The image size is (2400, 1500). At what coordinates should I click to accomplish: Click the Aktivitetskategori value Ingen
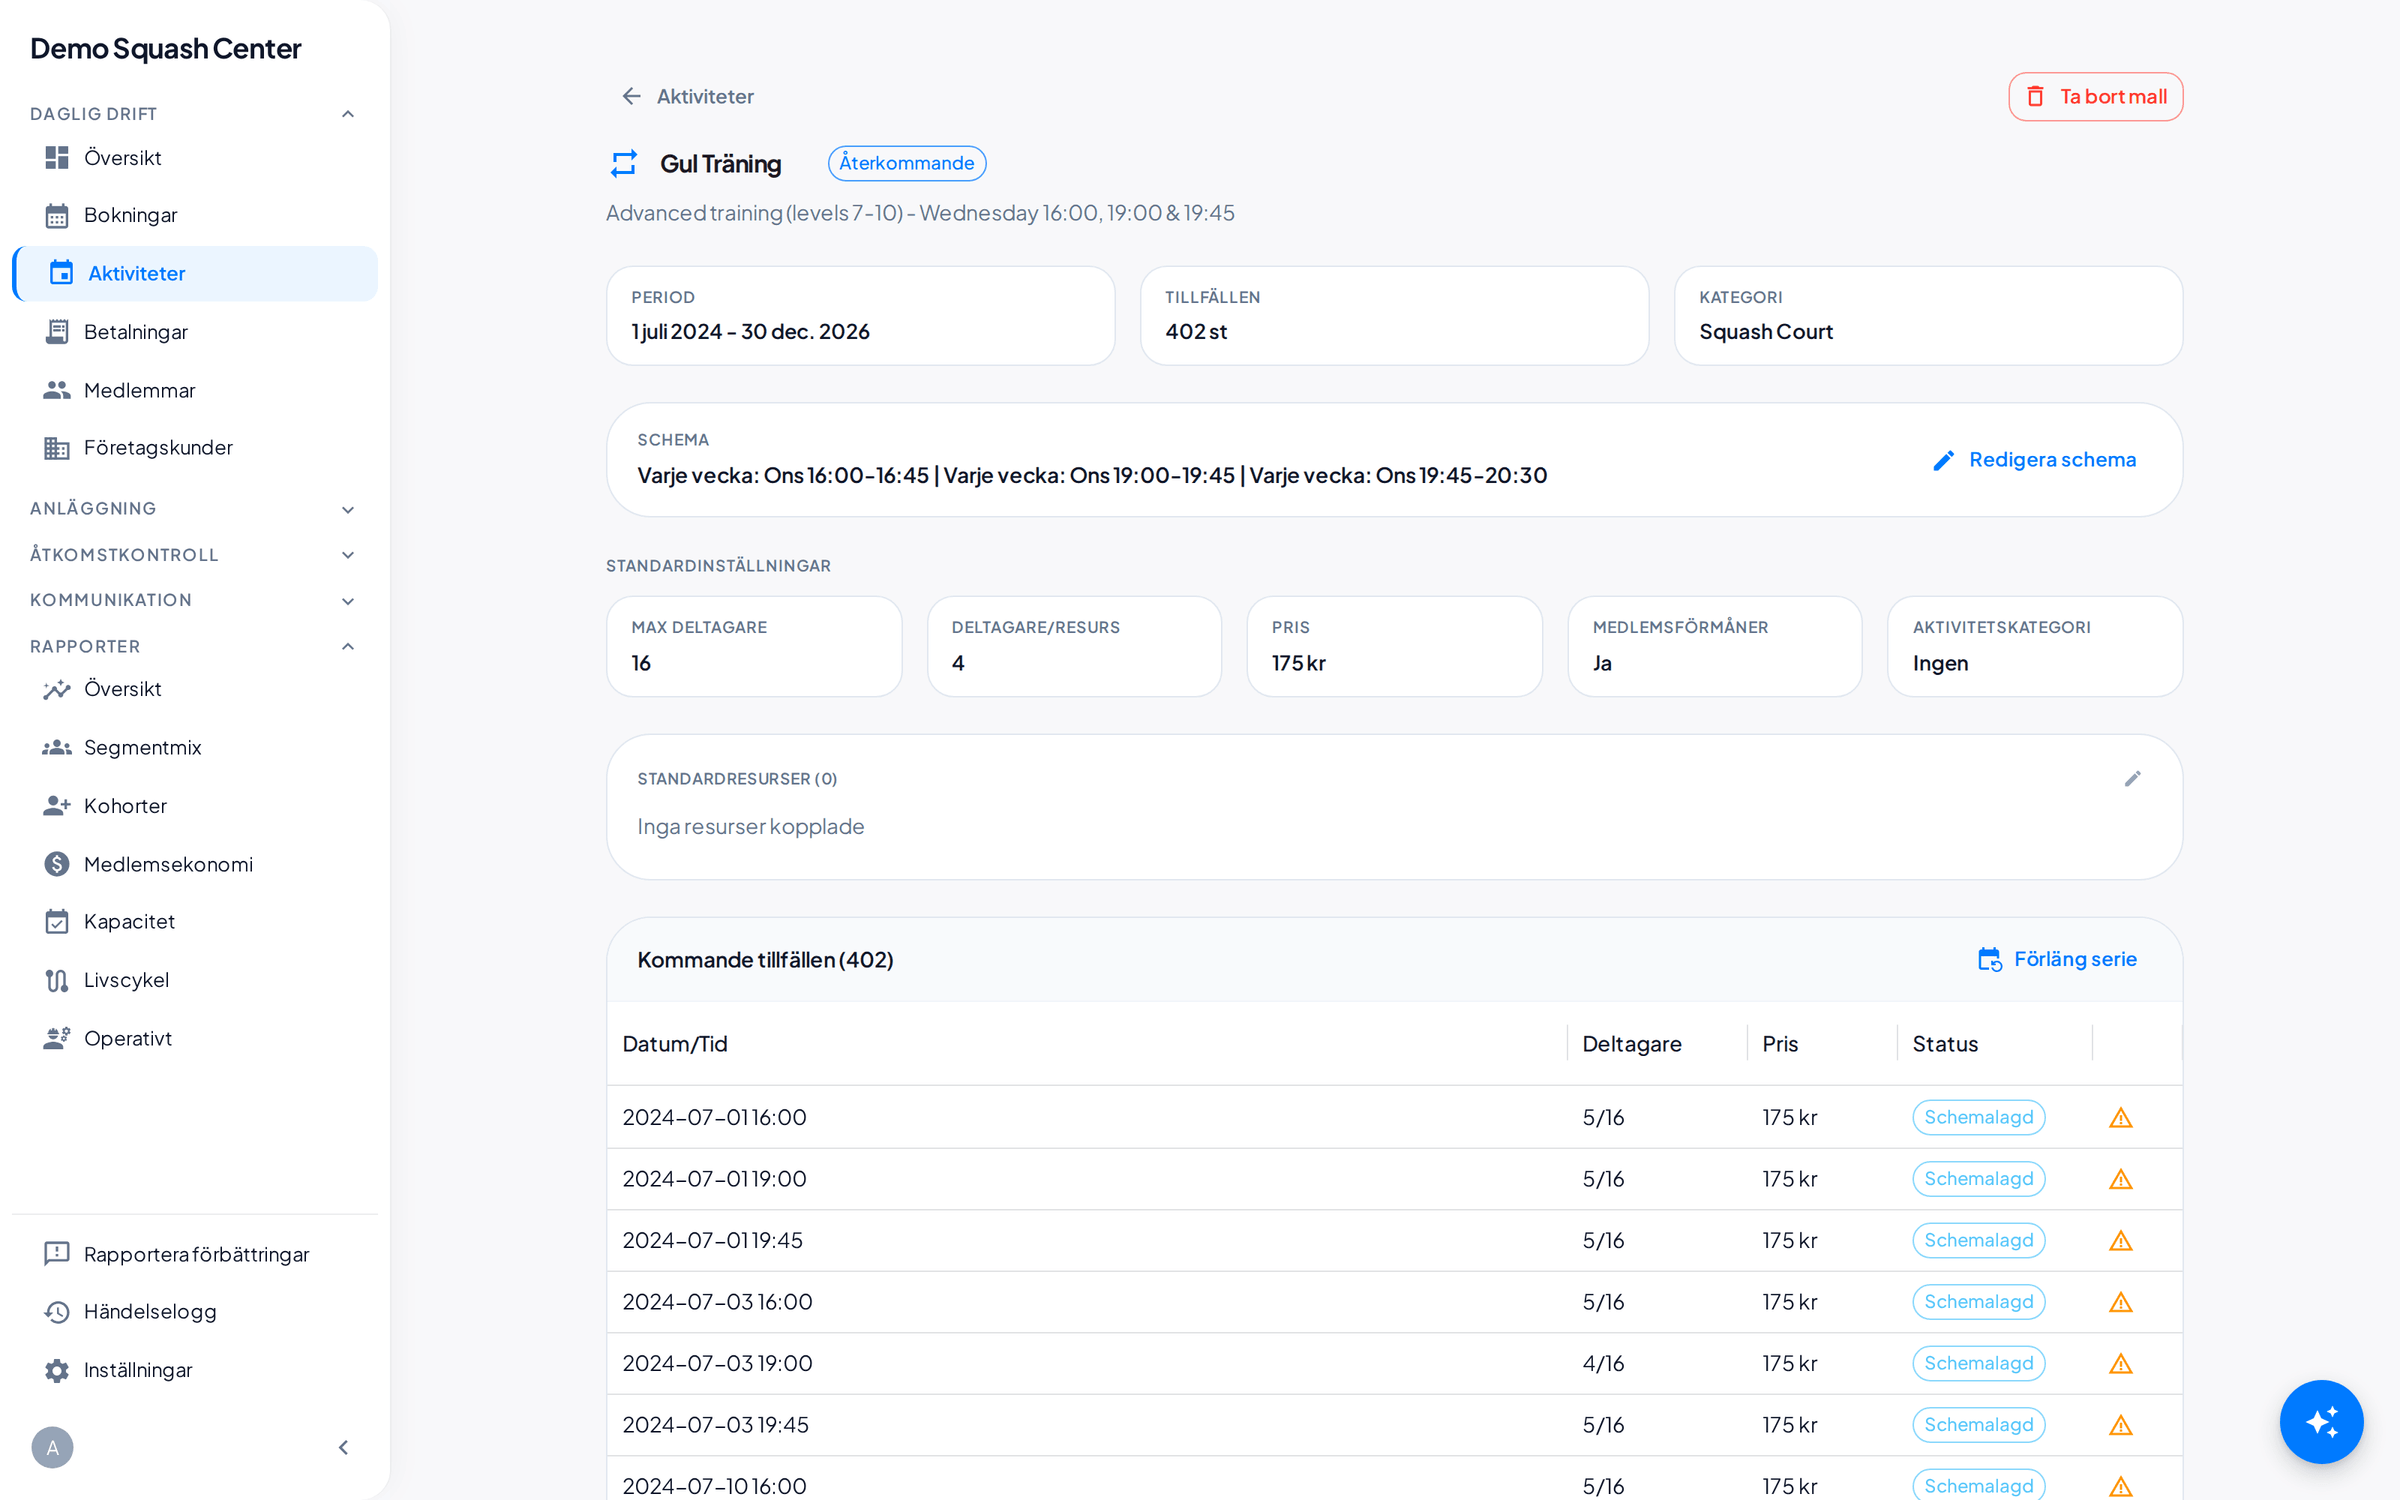click(1940, 663)
